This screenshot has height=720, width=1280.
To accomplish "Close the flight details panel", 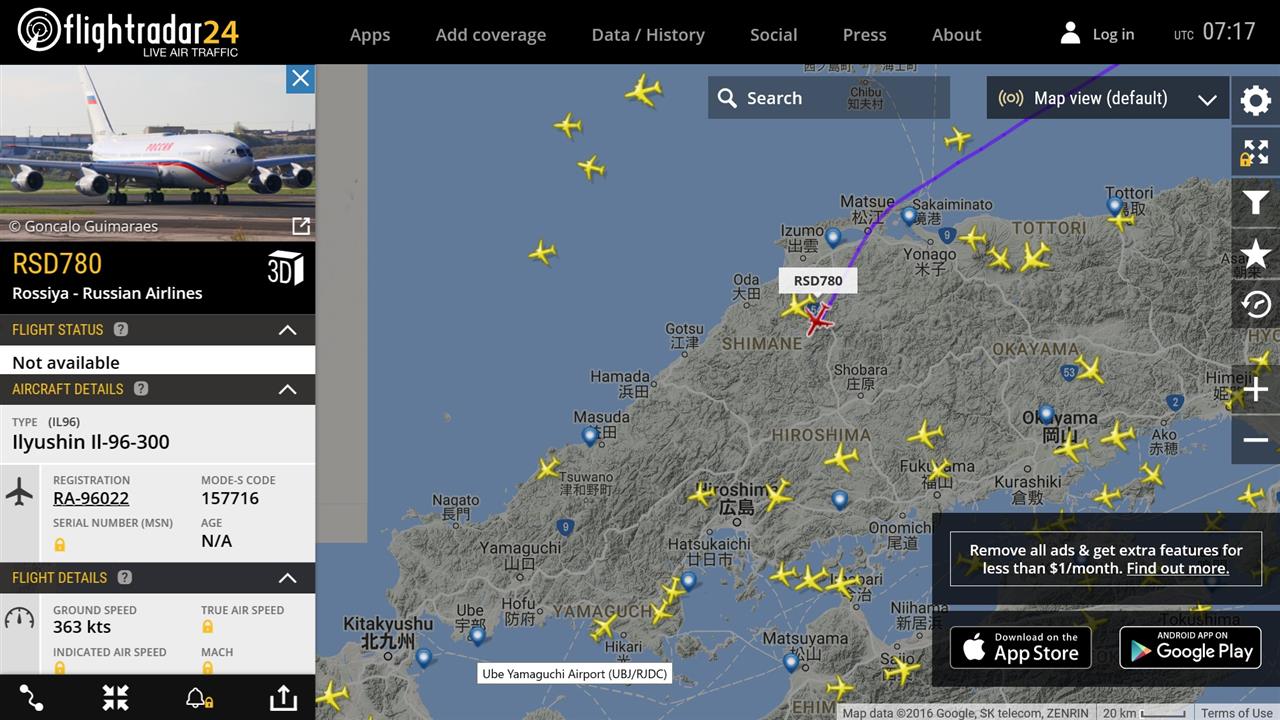I will [300, 79].
